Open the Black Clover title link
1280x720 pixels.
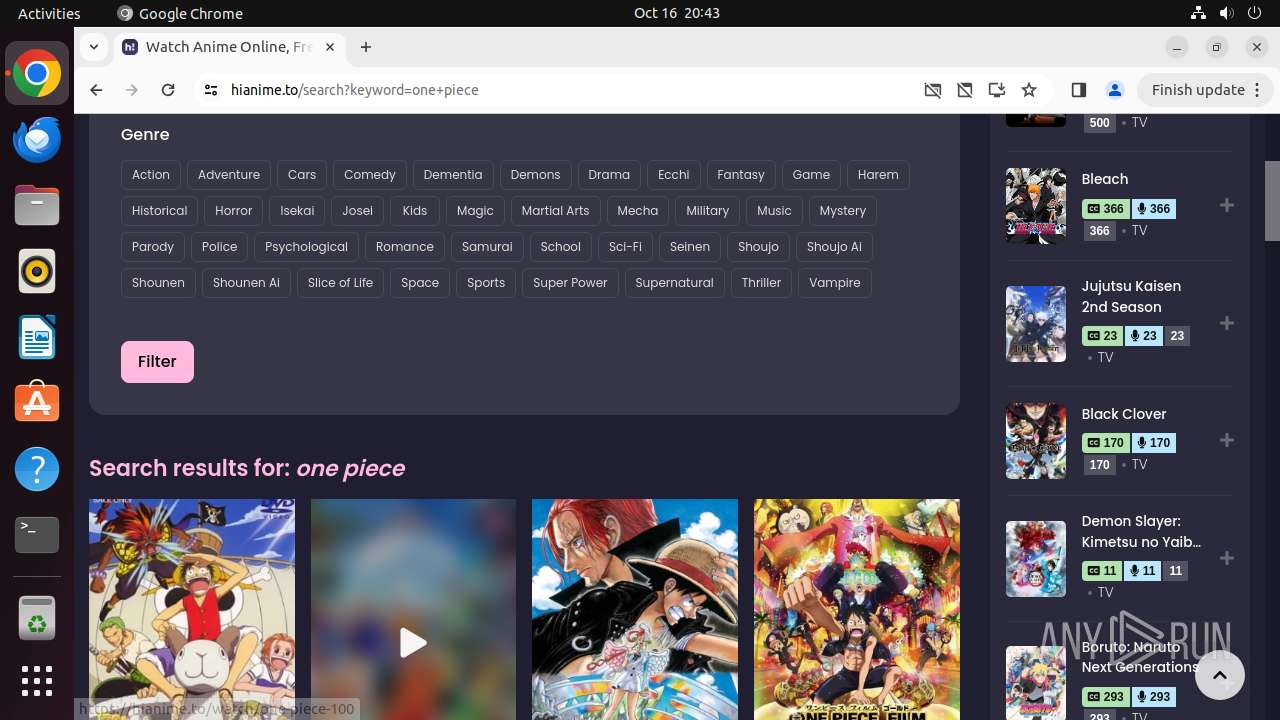[1124, 414]
